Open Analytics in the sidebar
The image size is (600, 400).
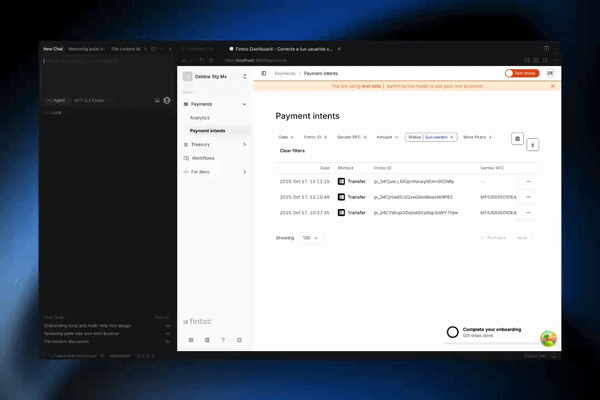[x=200, y=118]
